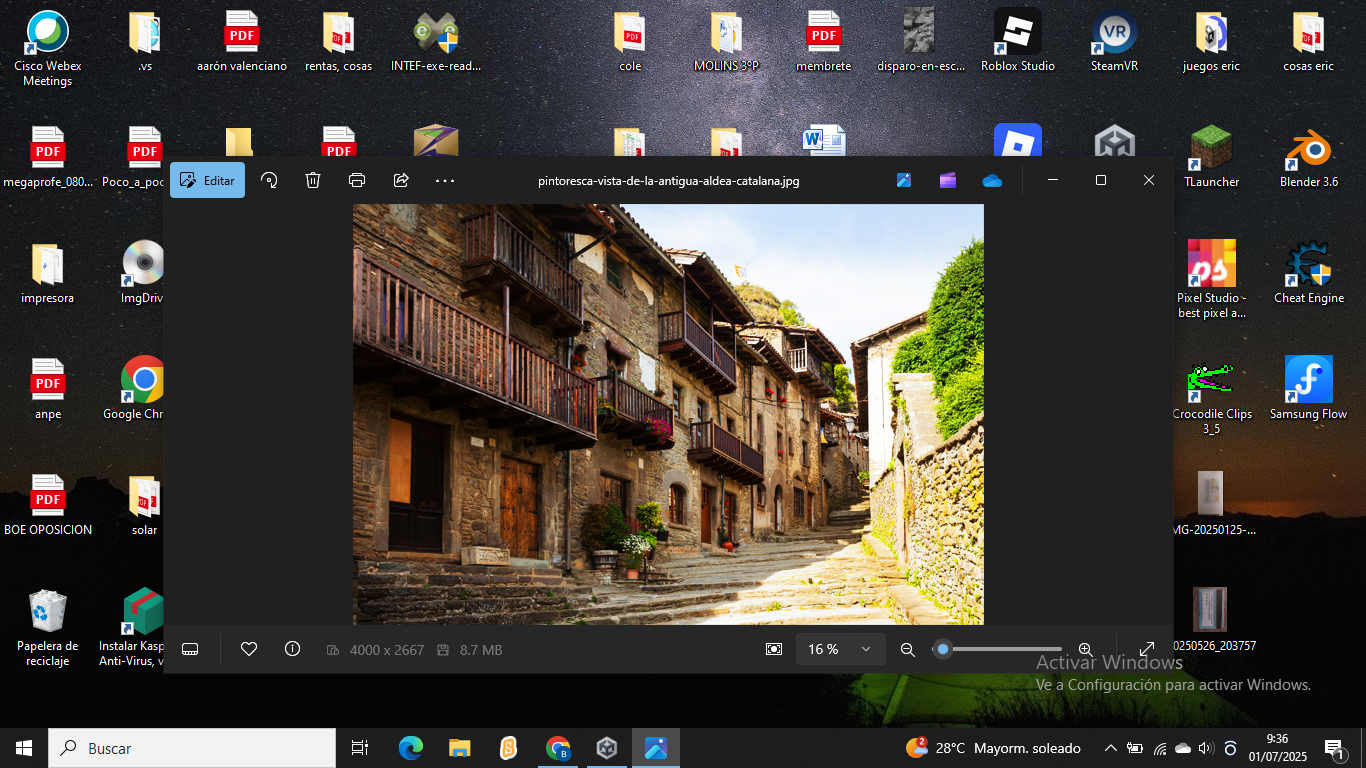This screenshot has height=768, width=1366.
Task: Enter full screen mode via the arrows icon
Action: coord(1147,650)
